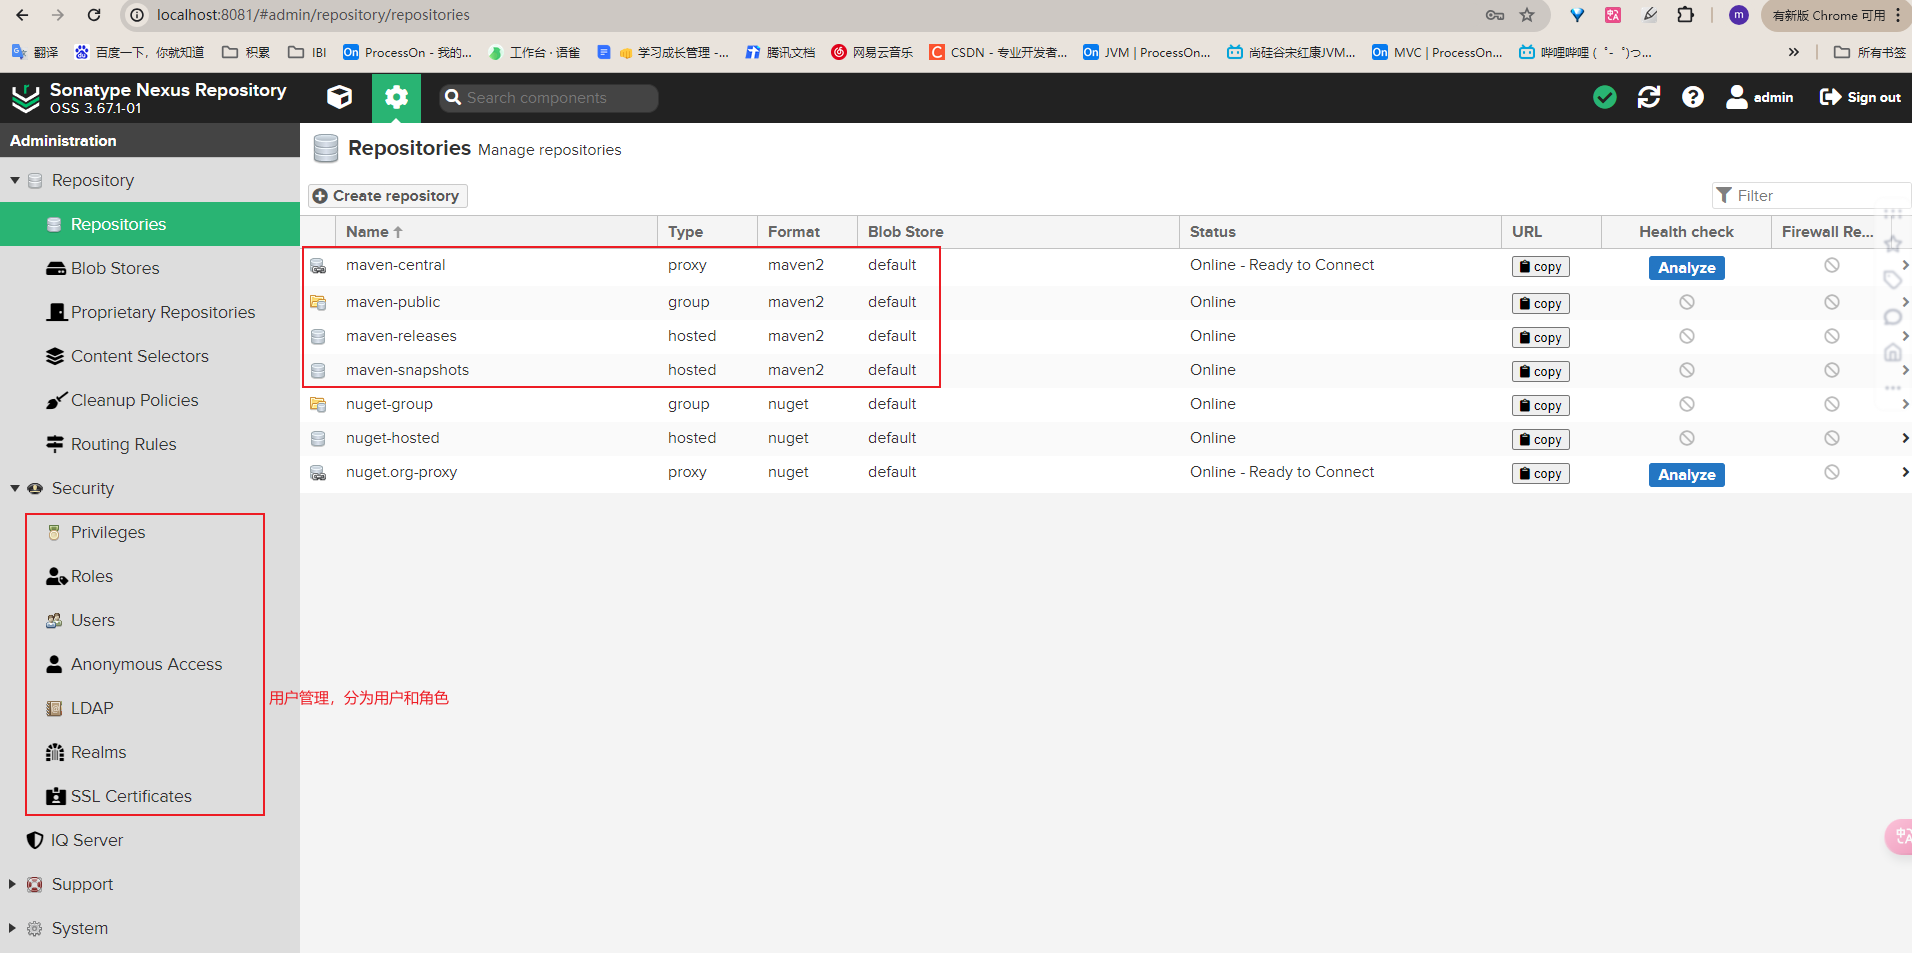Analyze health check for maven-central

[1685, 268]
